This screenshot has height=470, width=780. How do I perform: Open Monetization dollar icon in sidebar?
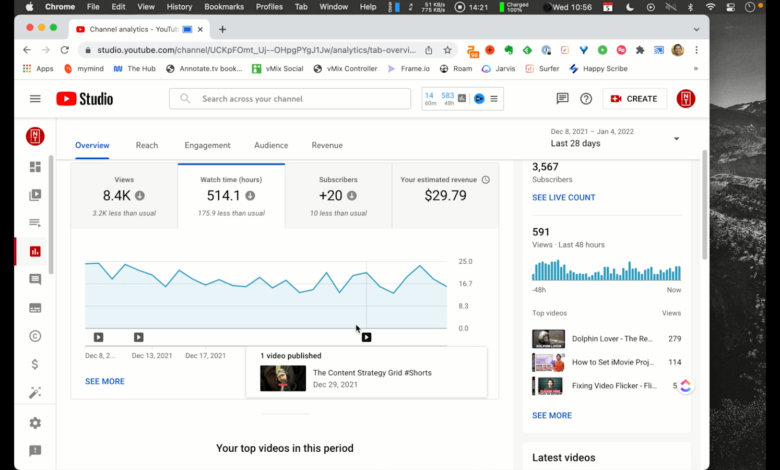[35, 364]
